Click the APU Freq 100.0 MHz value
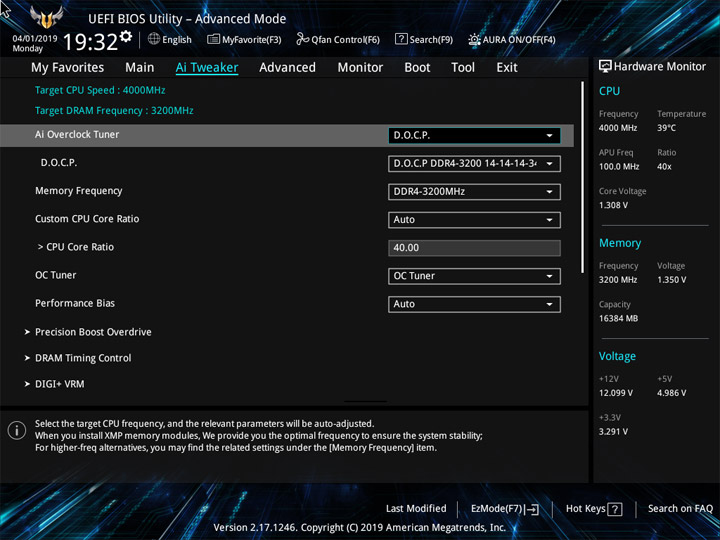This screenshot has width=720, height=540. click(619, 167)
